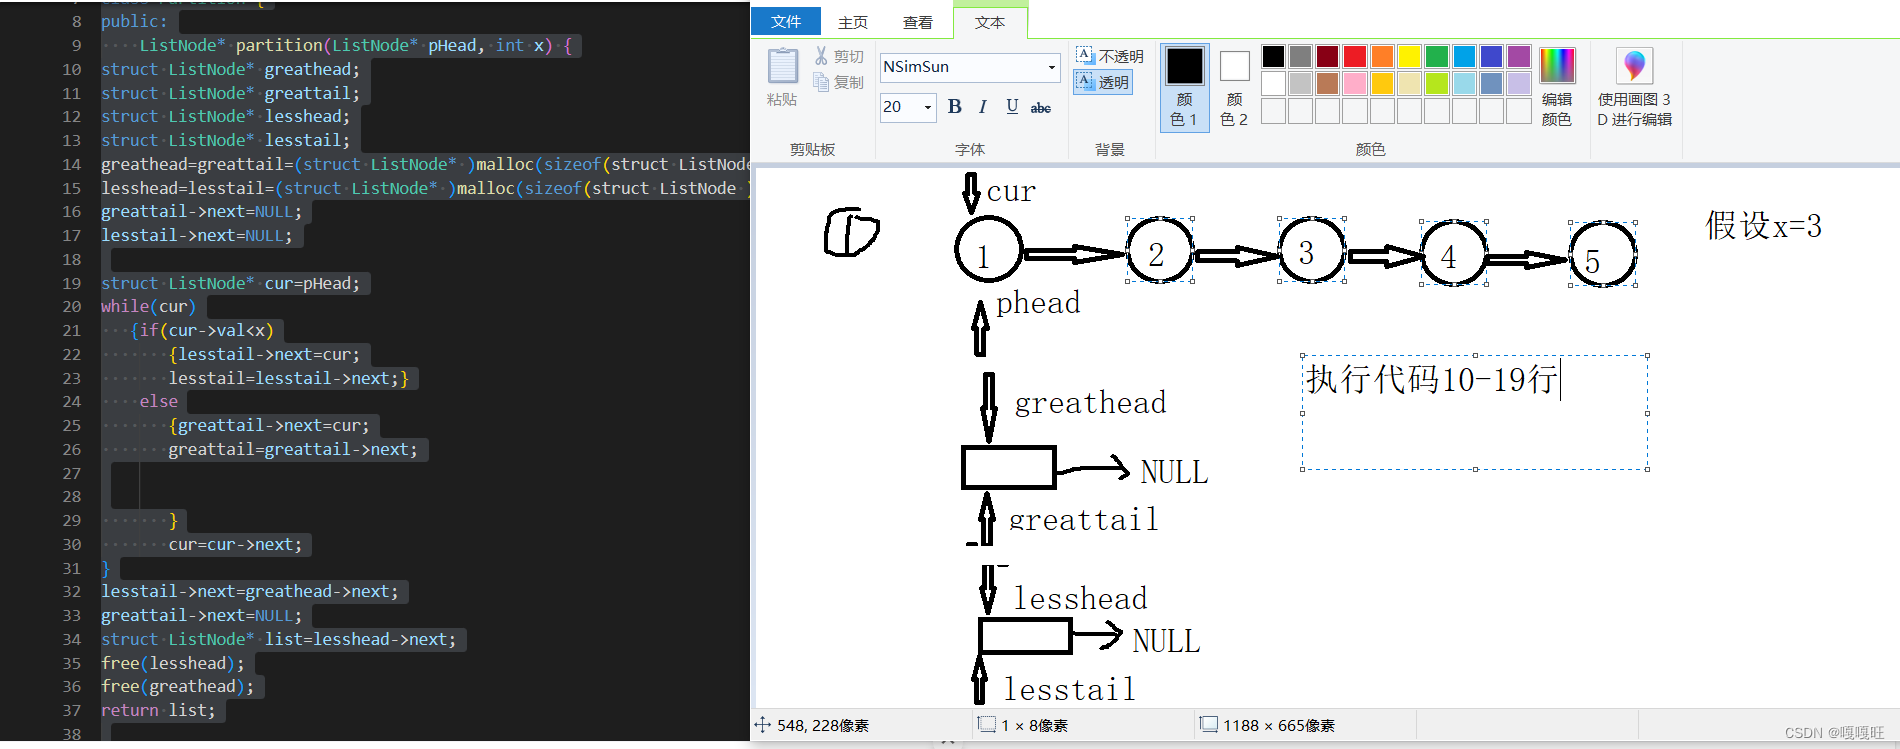Pick the lime palette swatch
The image size is (1900, 749).
pos(1437,83)
